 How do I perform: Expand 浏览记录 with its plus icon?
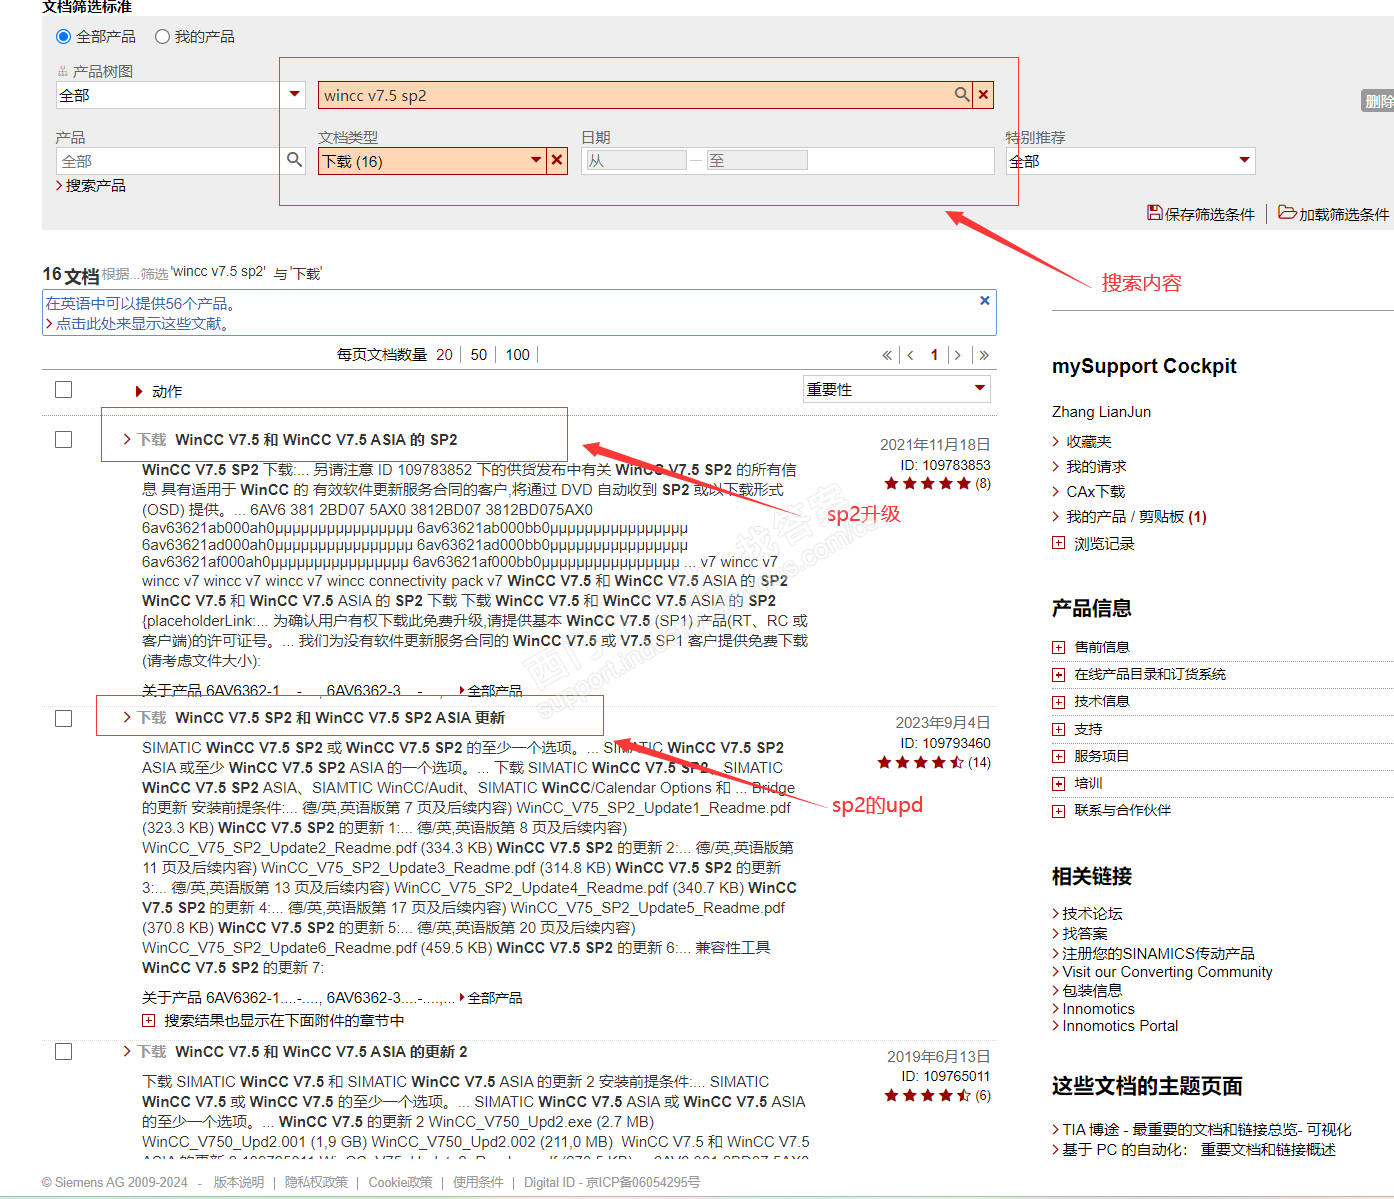(x=1058, y=543)
